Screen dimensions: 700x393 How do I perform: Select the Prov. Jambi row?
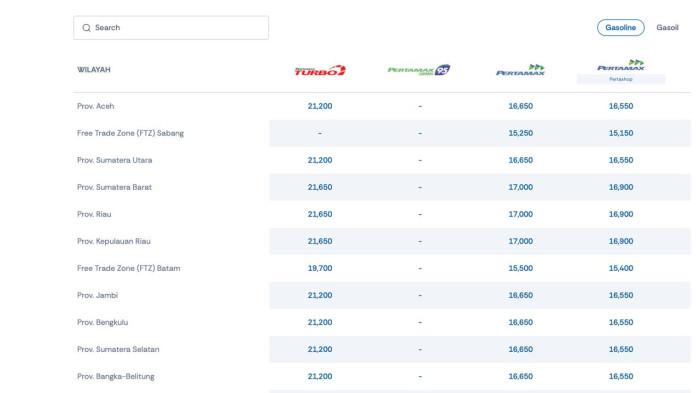click(x=382, y=295)
